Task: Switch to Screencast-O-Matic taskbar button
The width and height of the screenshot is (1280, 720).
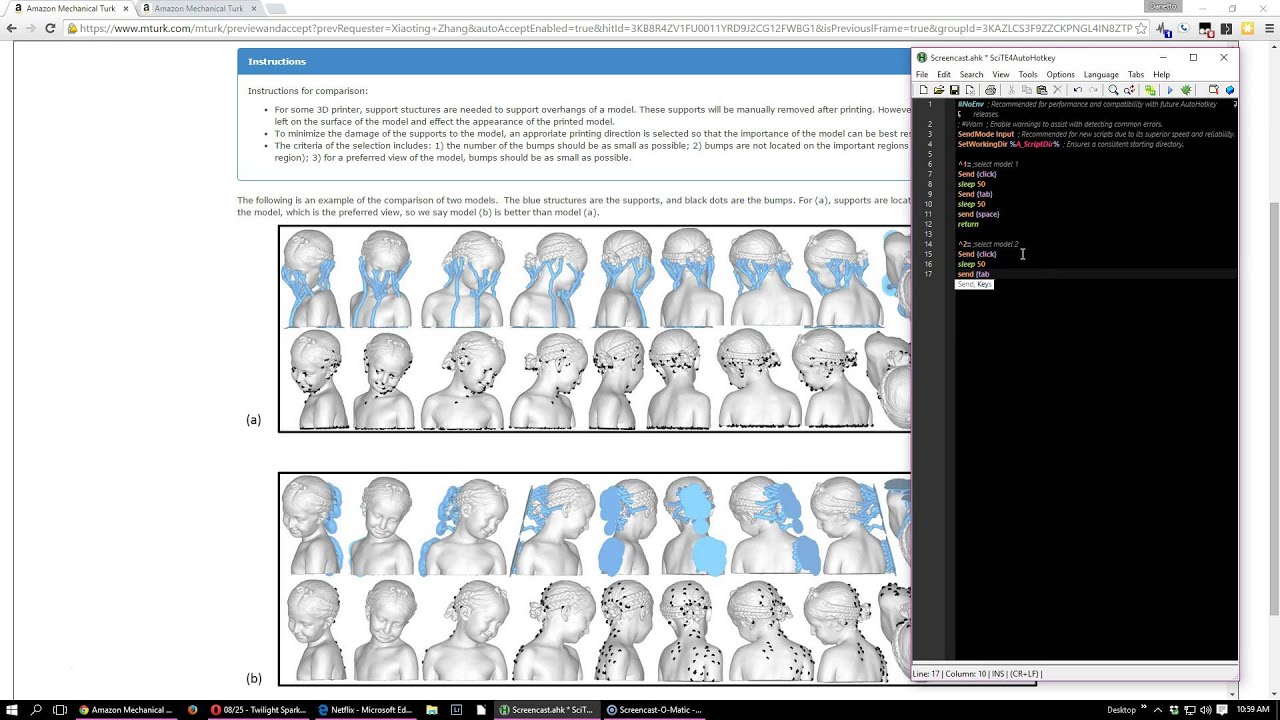Action: [655, 710]
